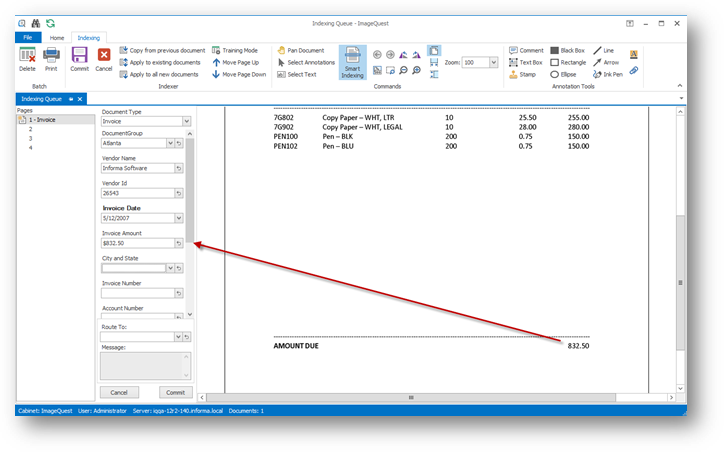Click the Vendor Name field

point(138,168)
